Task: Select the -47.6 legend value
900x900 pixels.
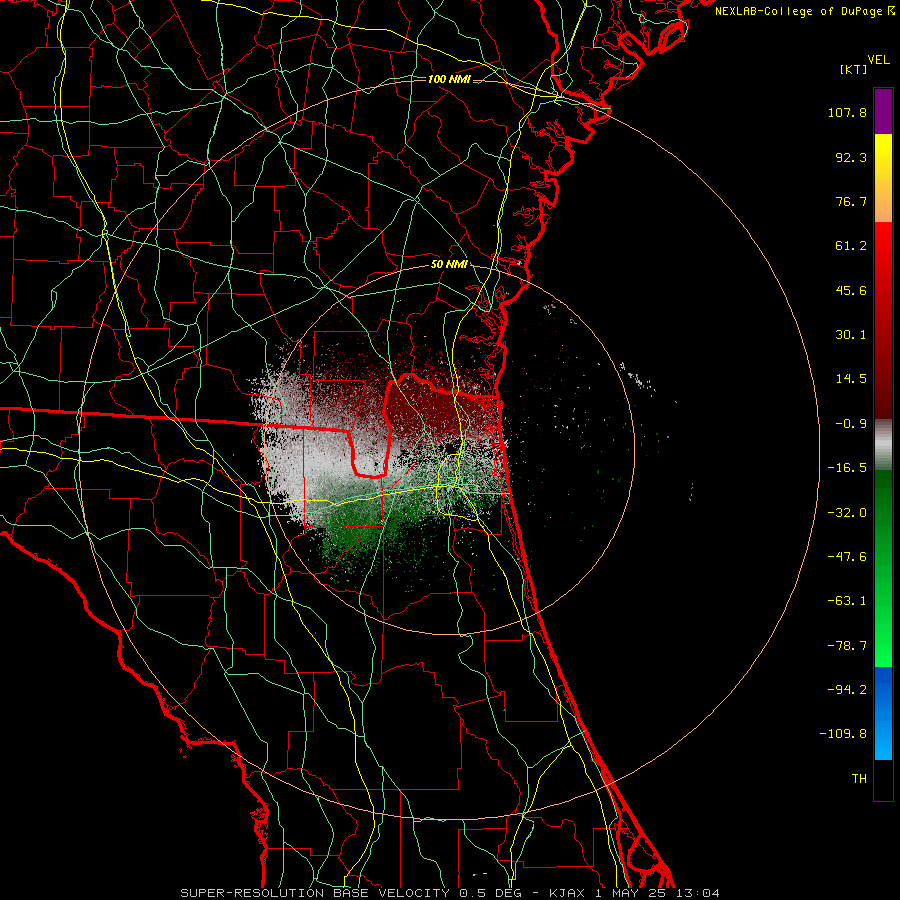Action: 847,557
